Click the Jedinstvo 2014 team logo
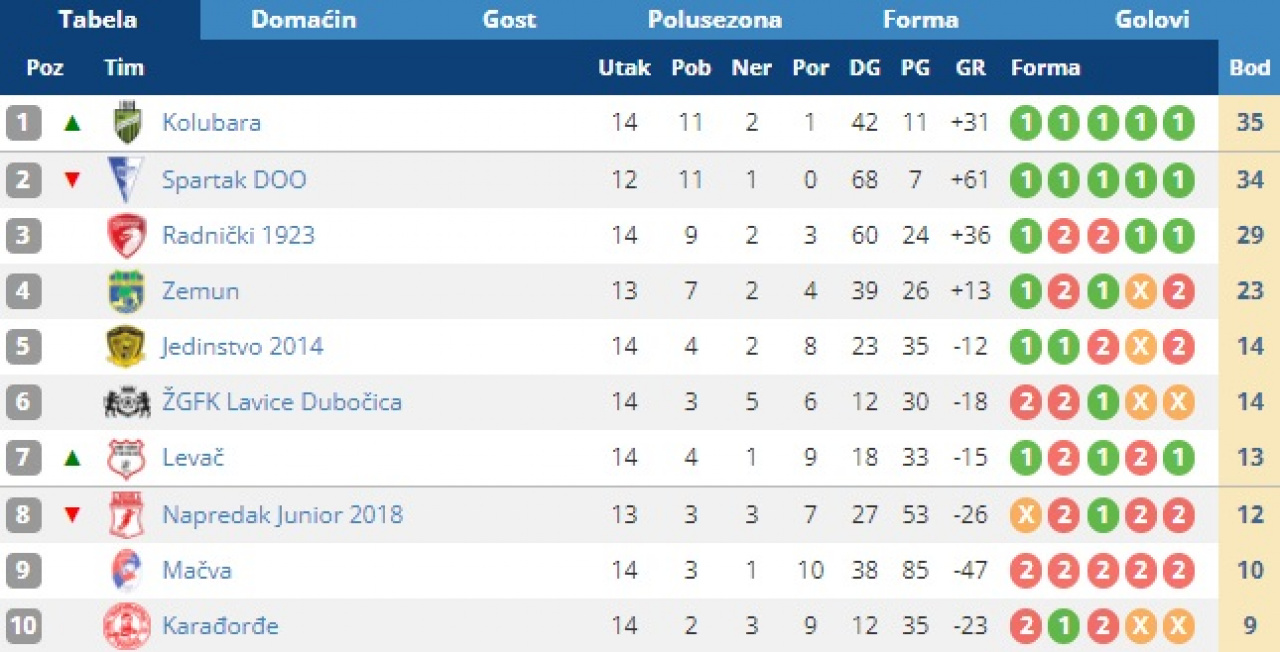 [x=126, y=347]
